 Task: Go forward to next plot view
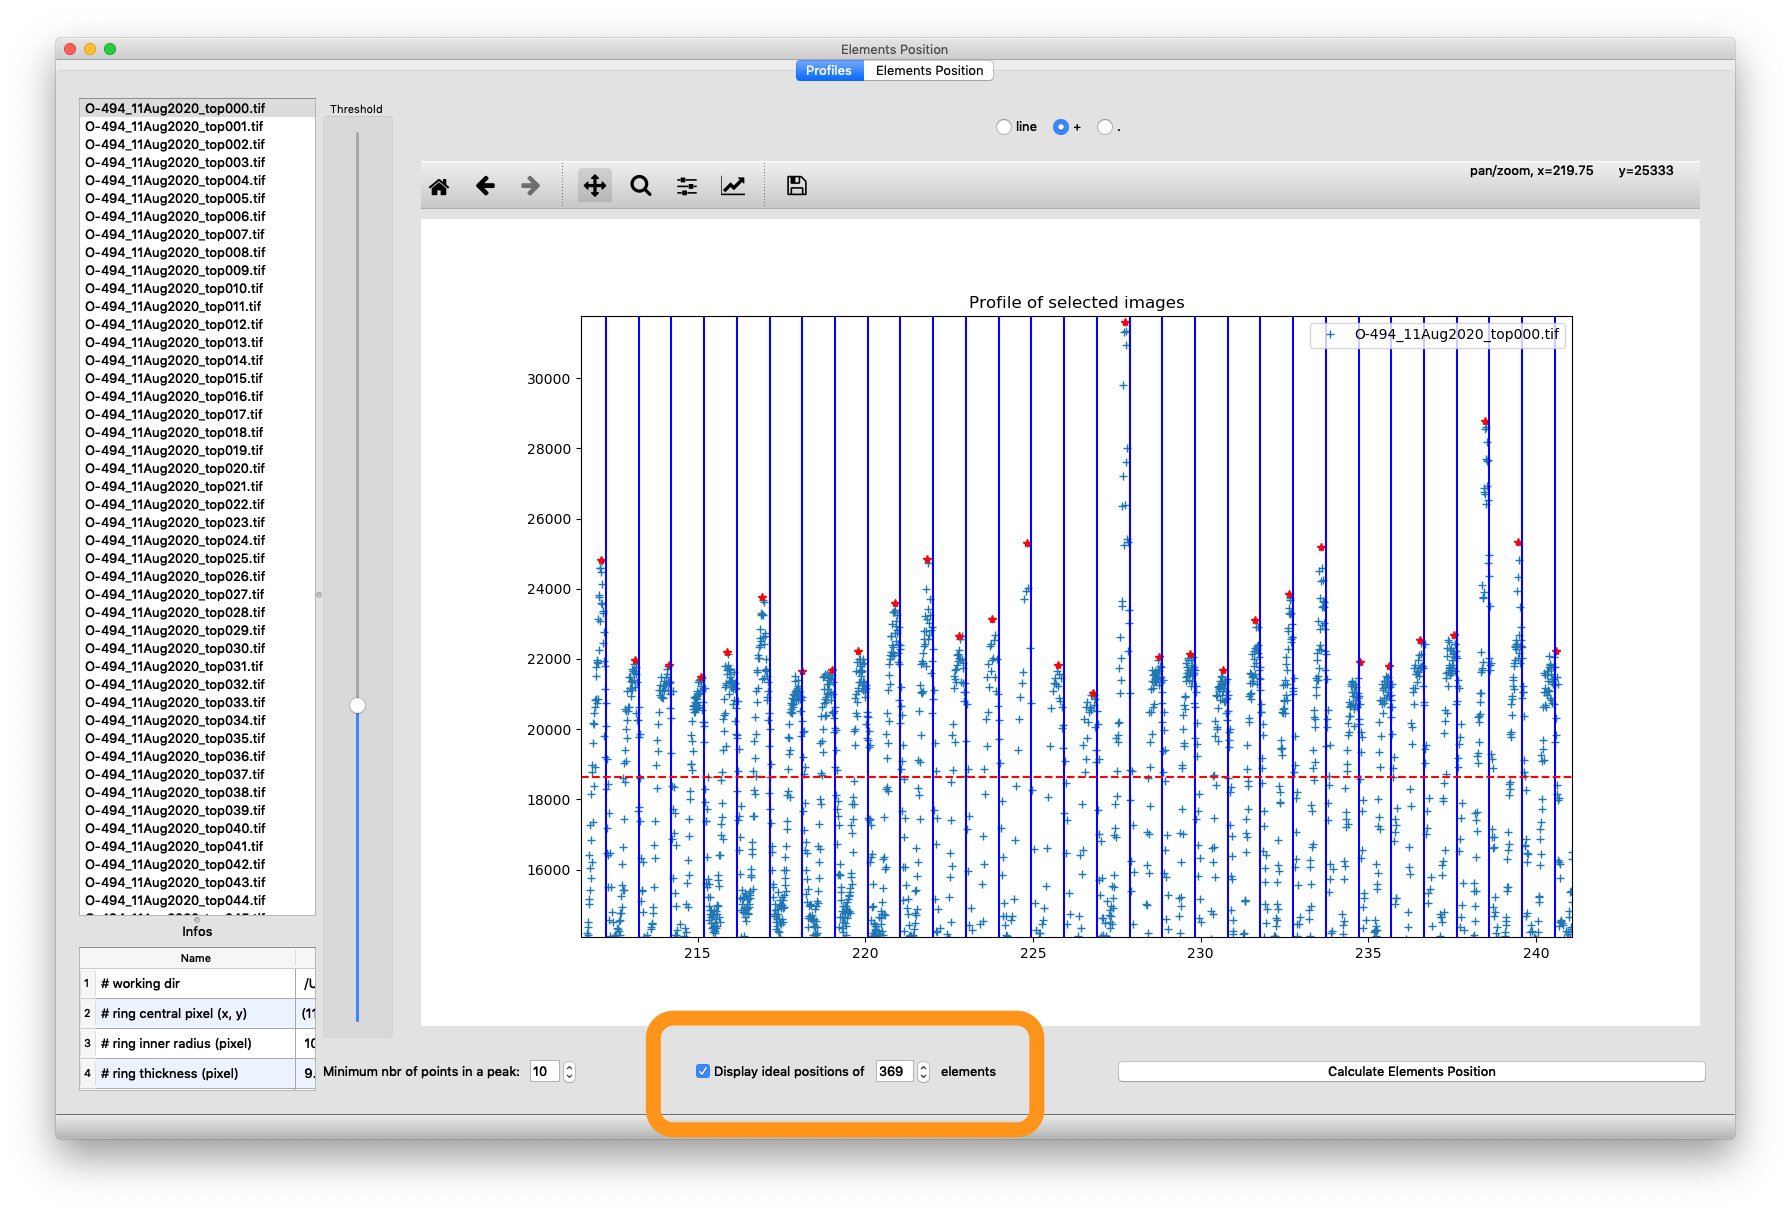click(x=531, y=186)
